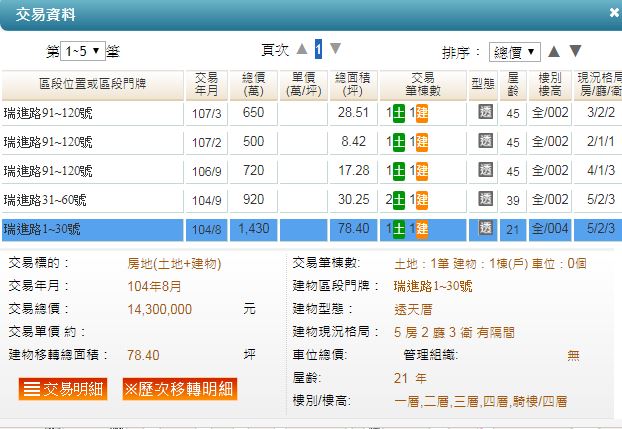Open 歷次移轉明細 transfer history
The width and height of the screenshot is (622, 429).
tap(180, 389)
